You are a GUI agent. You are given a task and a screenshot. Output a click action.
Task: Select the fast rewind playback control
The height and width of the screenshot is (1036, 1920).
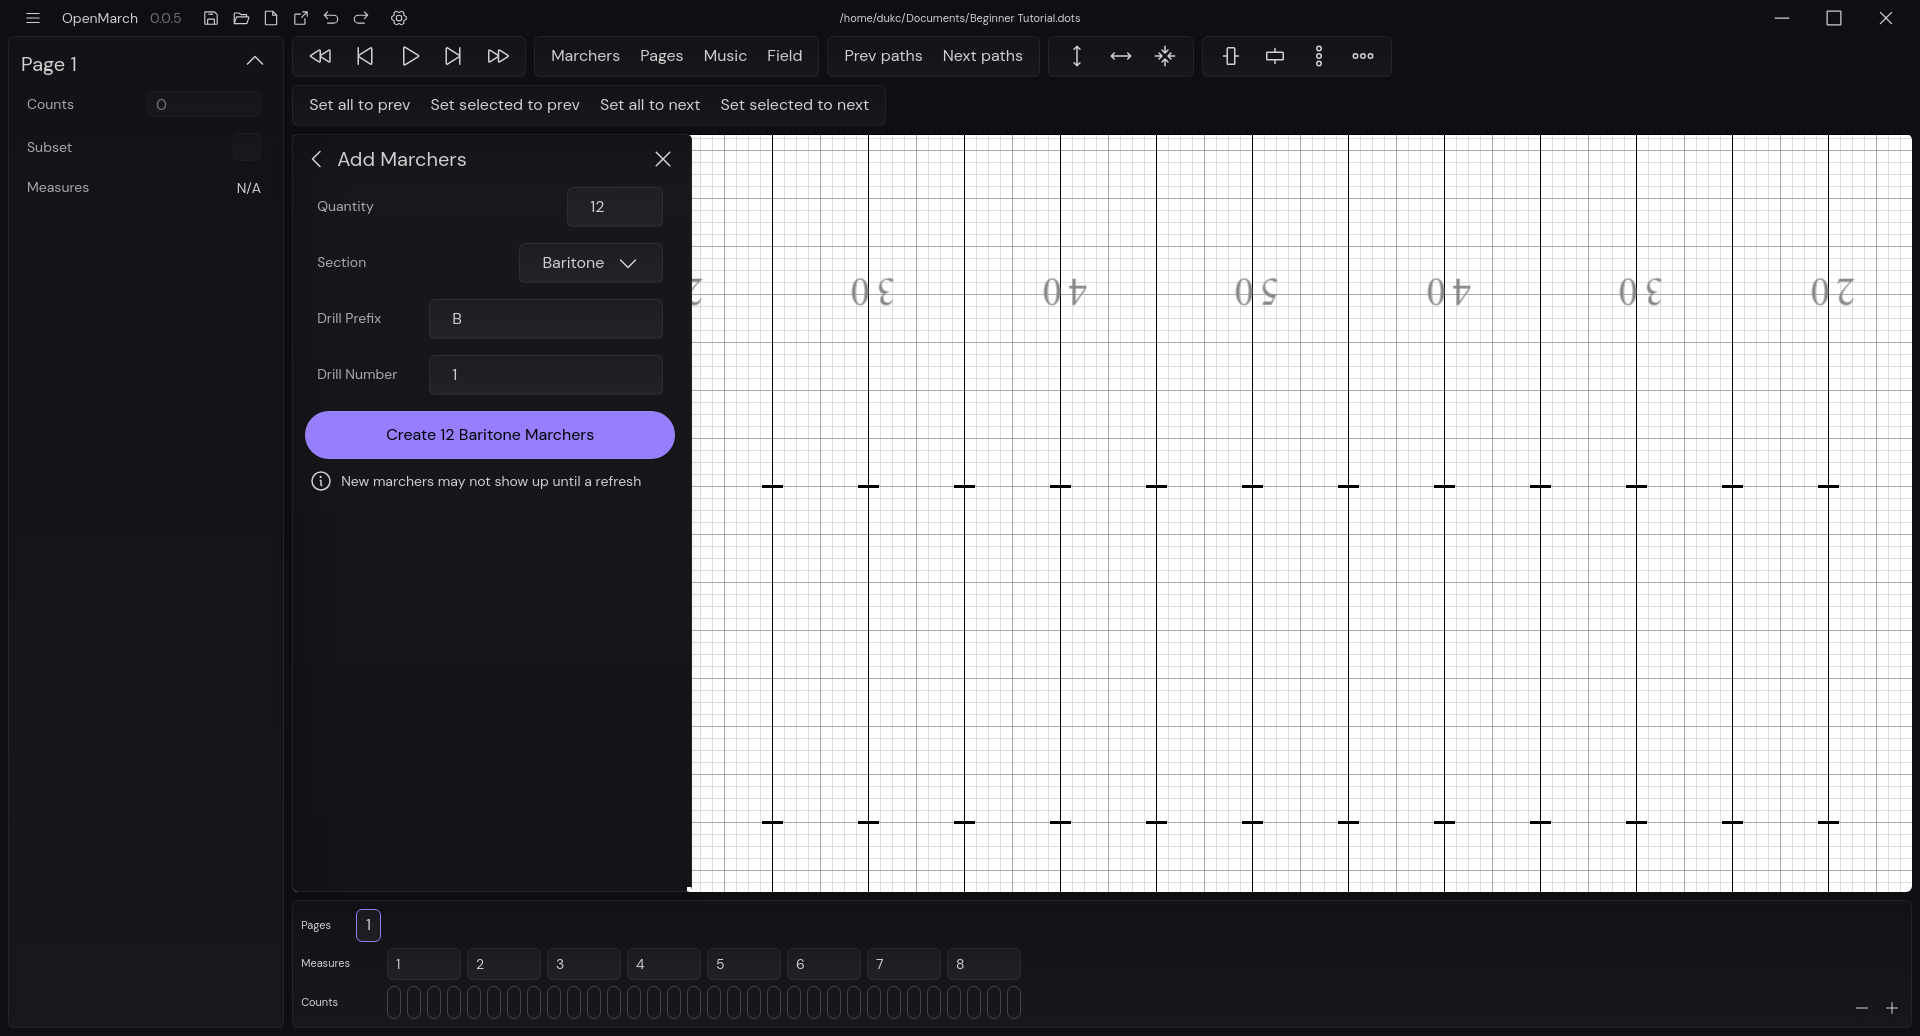(320, 56)
